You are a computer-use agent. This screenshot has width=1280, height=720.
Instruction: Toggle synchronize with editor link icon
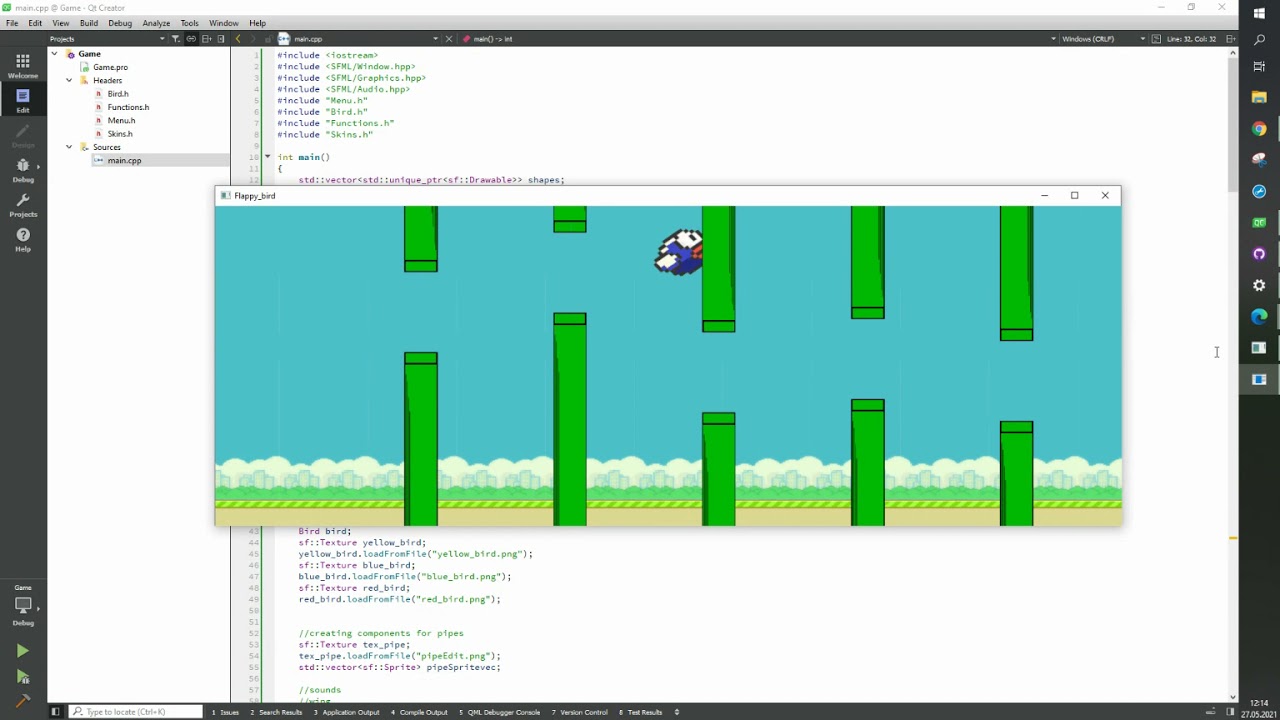(190, 39)
